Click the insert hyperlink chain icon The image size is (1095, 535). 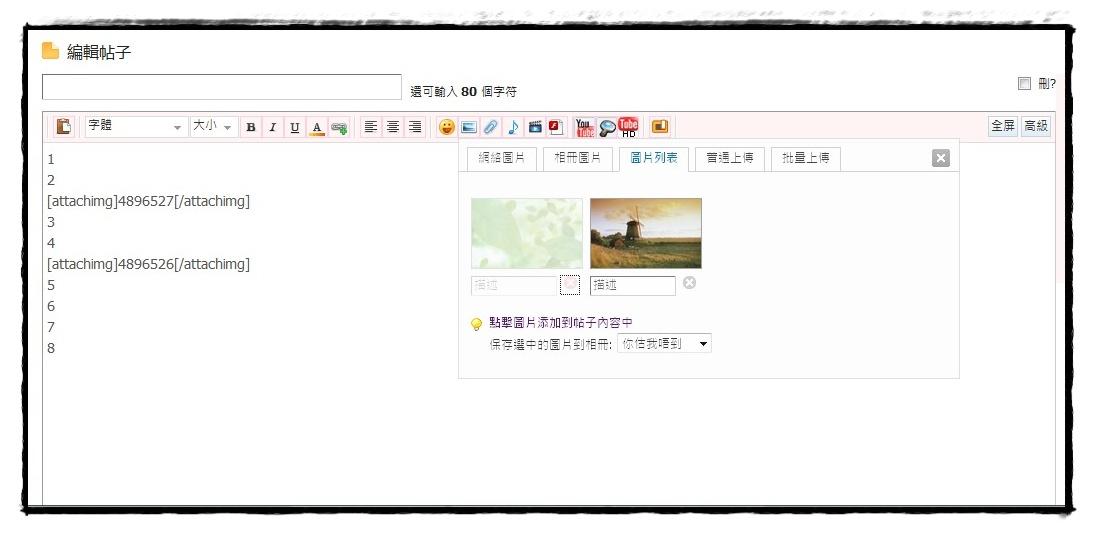pos(339,128)
